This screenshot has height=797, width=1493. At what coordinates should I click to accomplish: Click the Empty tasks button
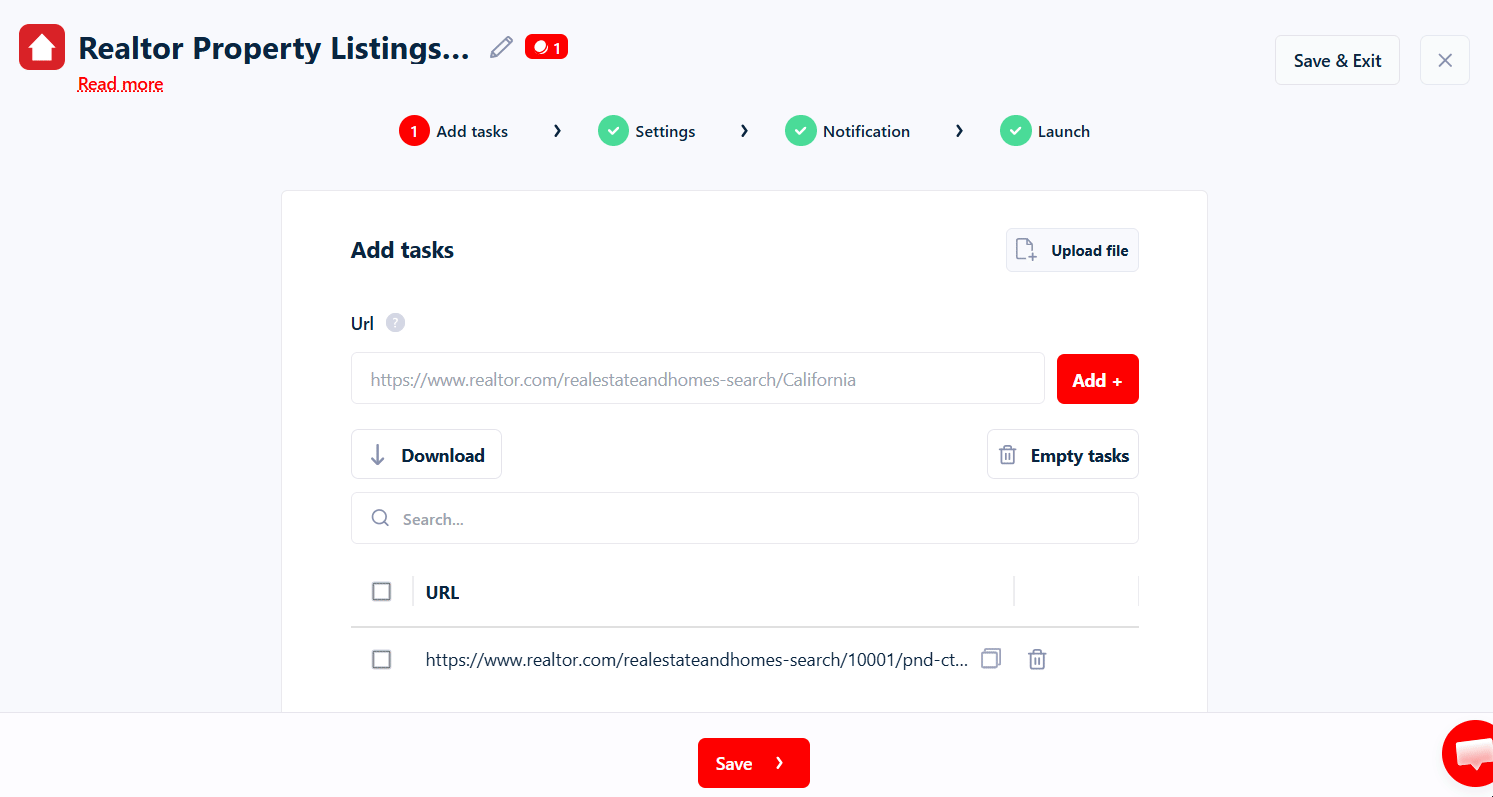click(1063, 455)
